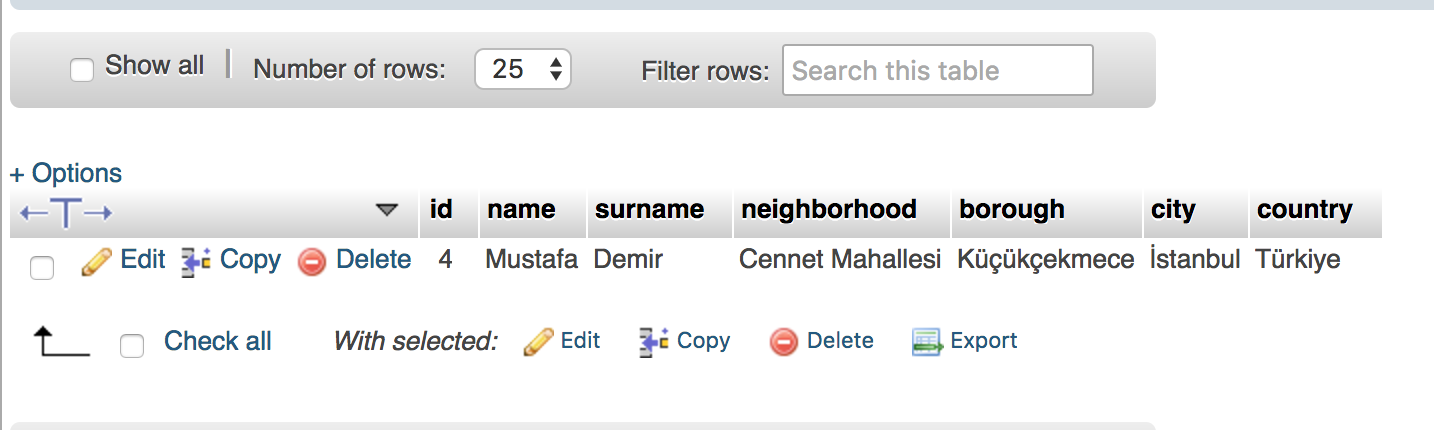
Task: Click the With selected Copy icon
Action: pos(653,342)
